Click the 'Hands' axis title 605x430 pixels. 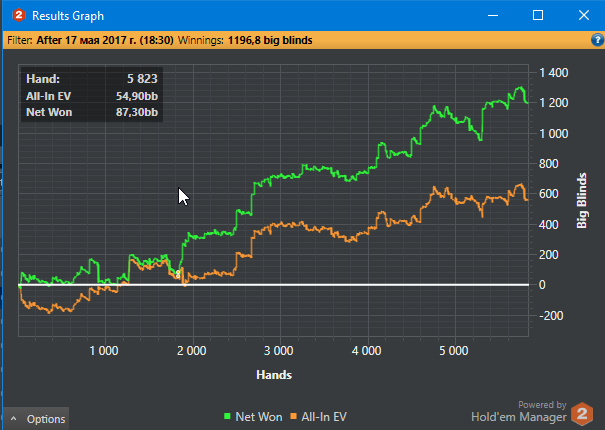(x=274, y=375)
